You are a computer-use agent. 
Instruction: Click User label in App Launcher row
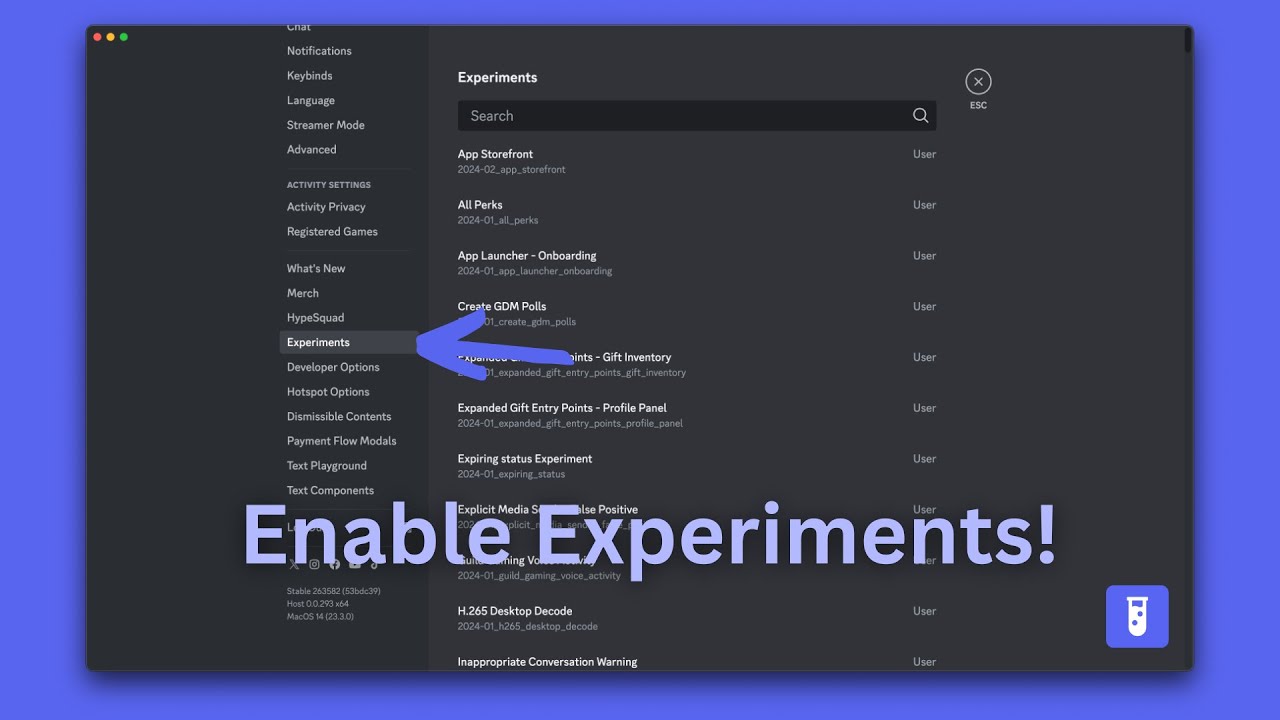click(x=924, y=256)
